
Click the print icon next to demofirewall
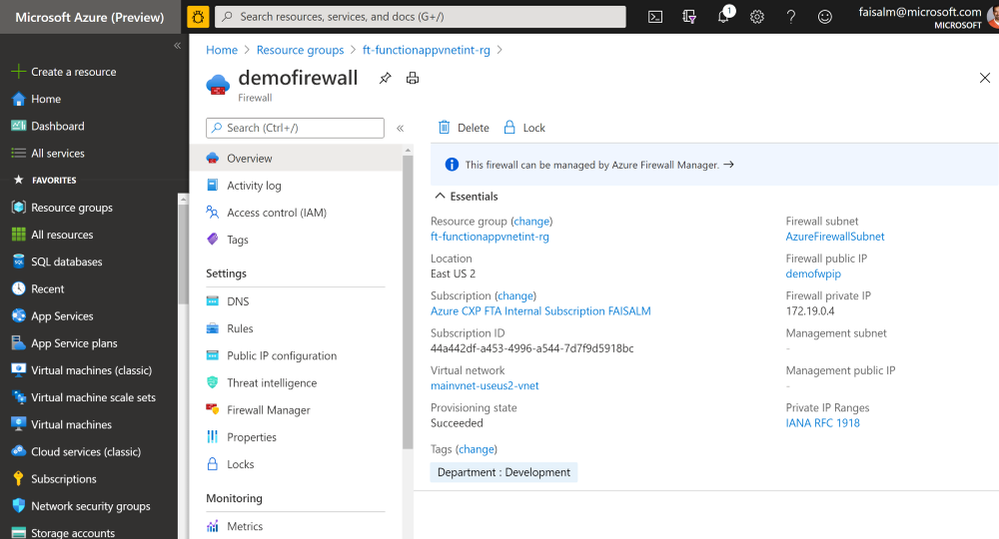[413, 78]
